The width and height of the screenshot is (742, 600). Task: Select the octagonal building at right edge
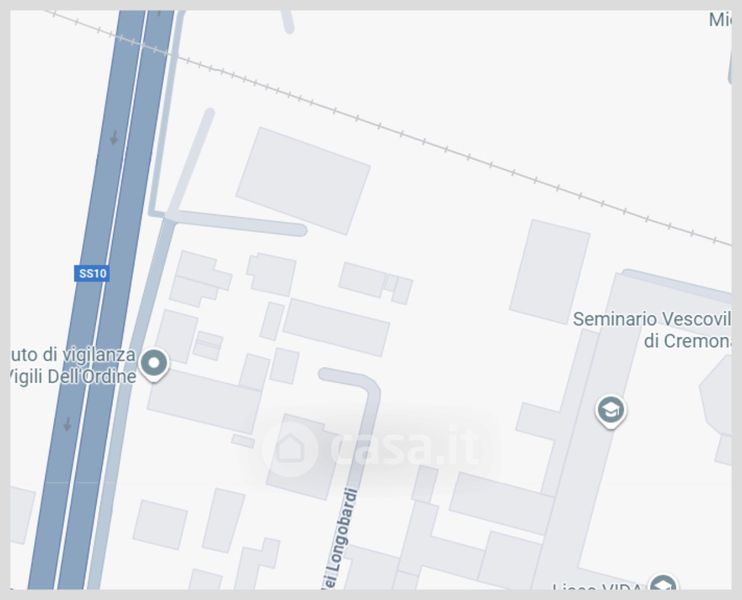coord(716,396)
